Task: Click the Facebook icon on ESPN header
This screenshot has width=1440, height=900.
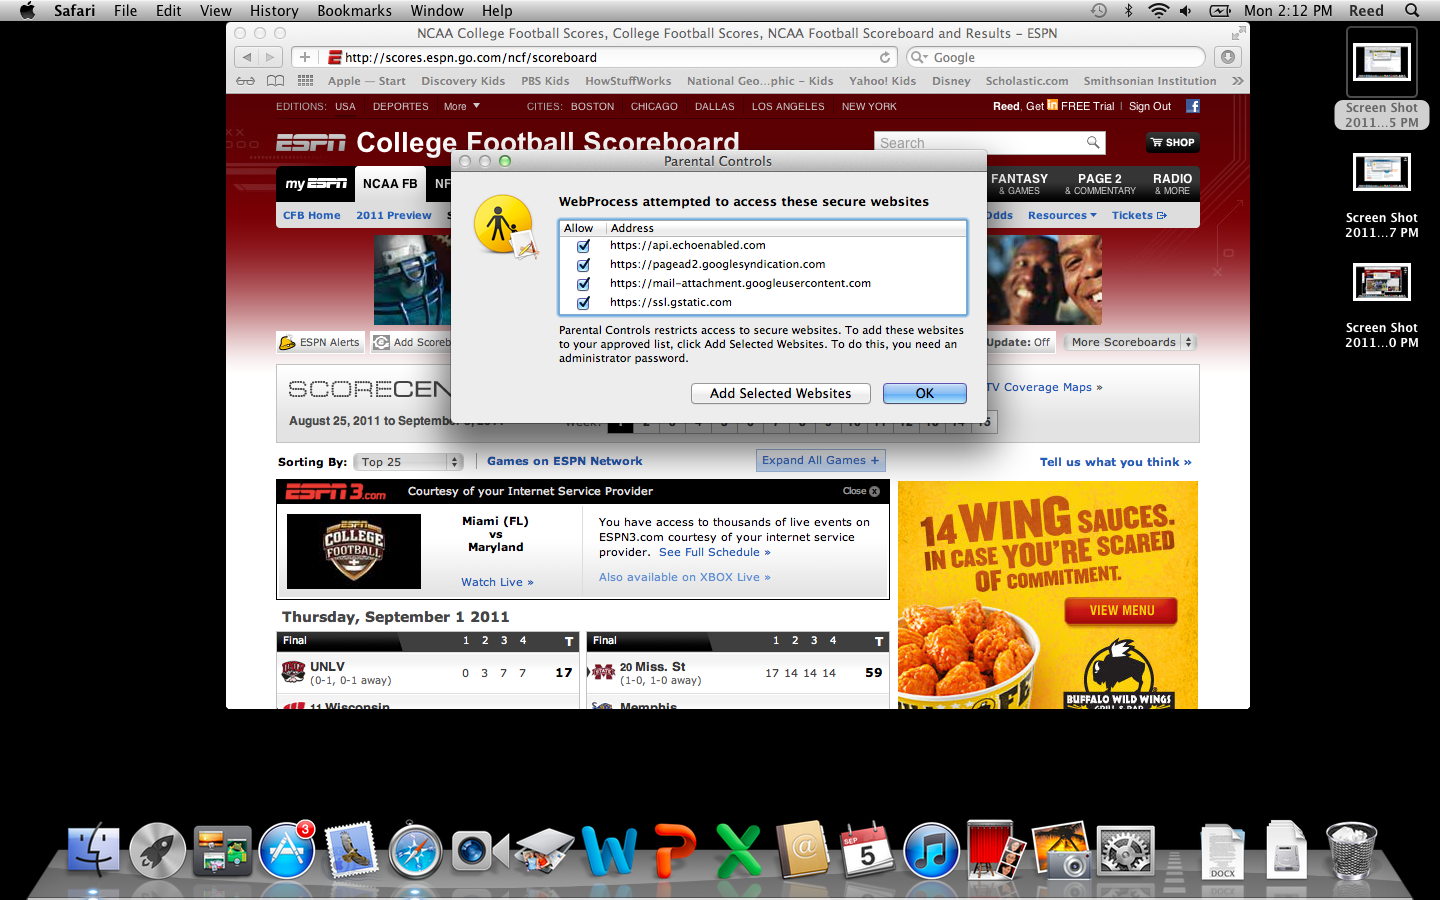Action: coord(1192,106)
